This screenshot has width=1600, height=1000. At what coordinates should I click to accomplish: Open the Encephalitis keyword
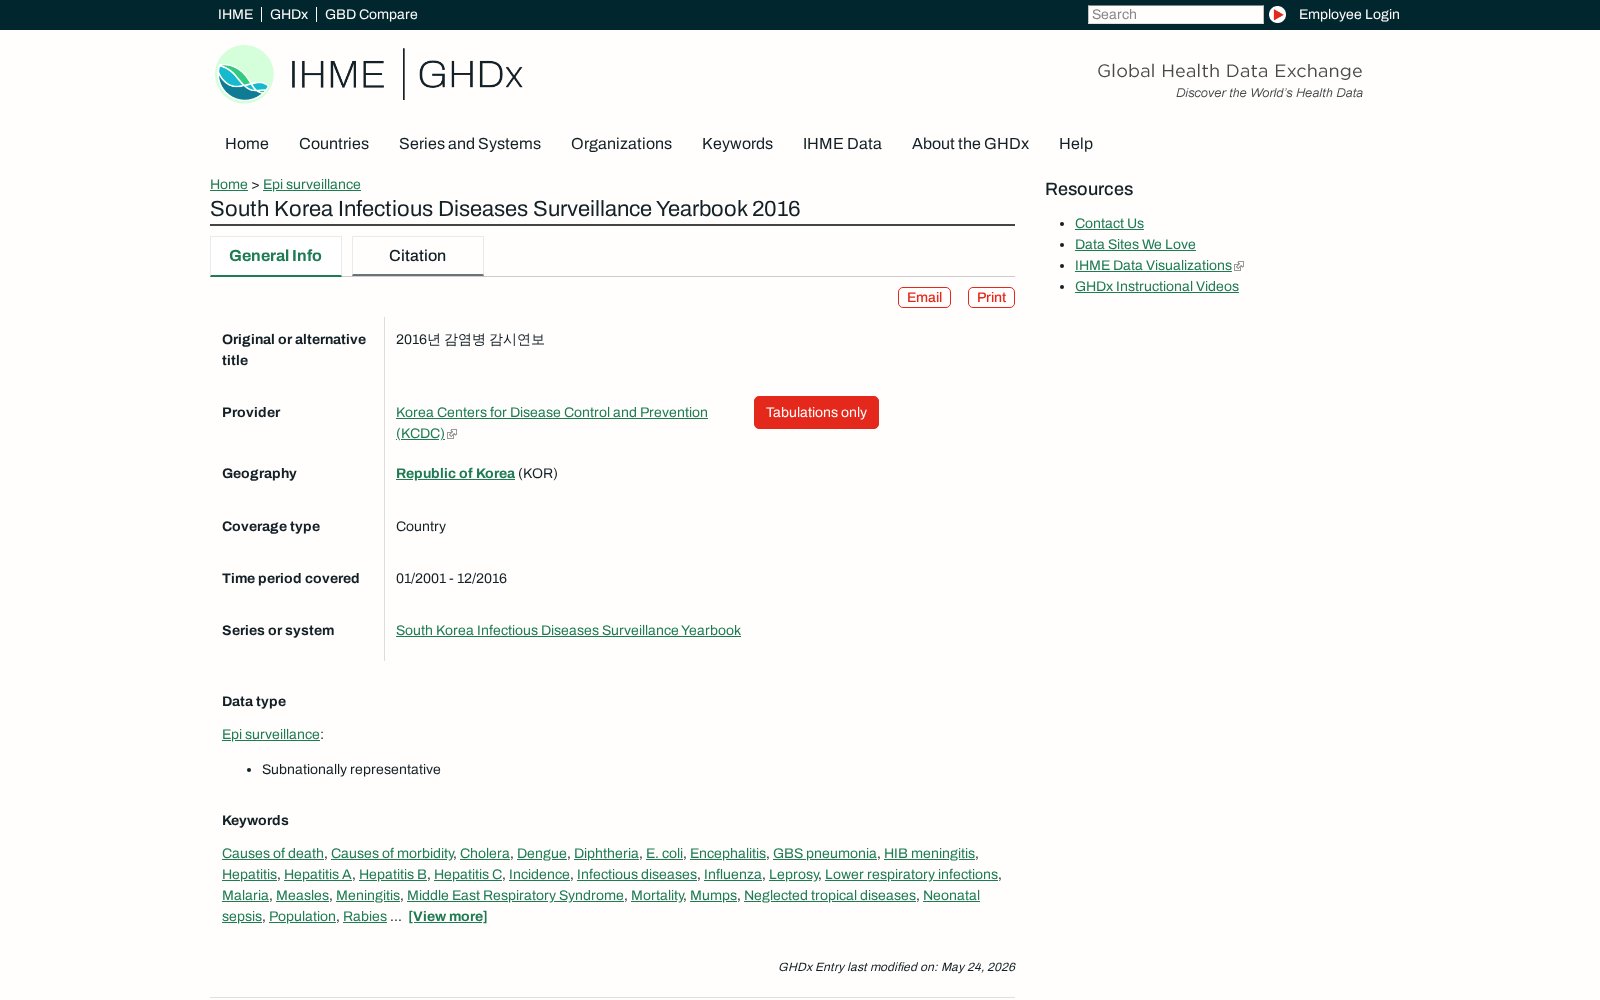728,853
